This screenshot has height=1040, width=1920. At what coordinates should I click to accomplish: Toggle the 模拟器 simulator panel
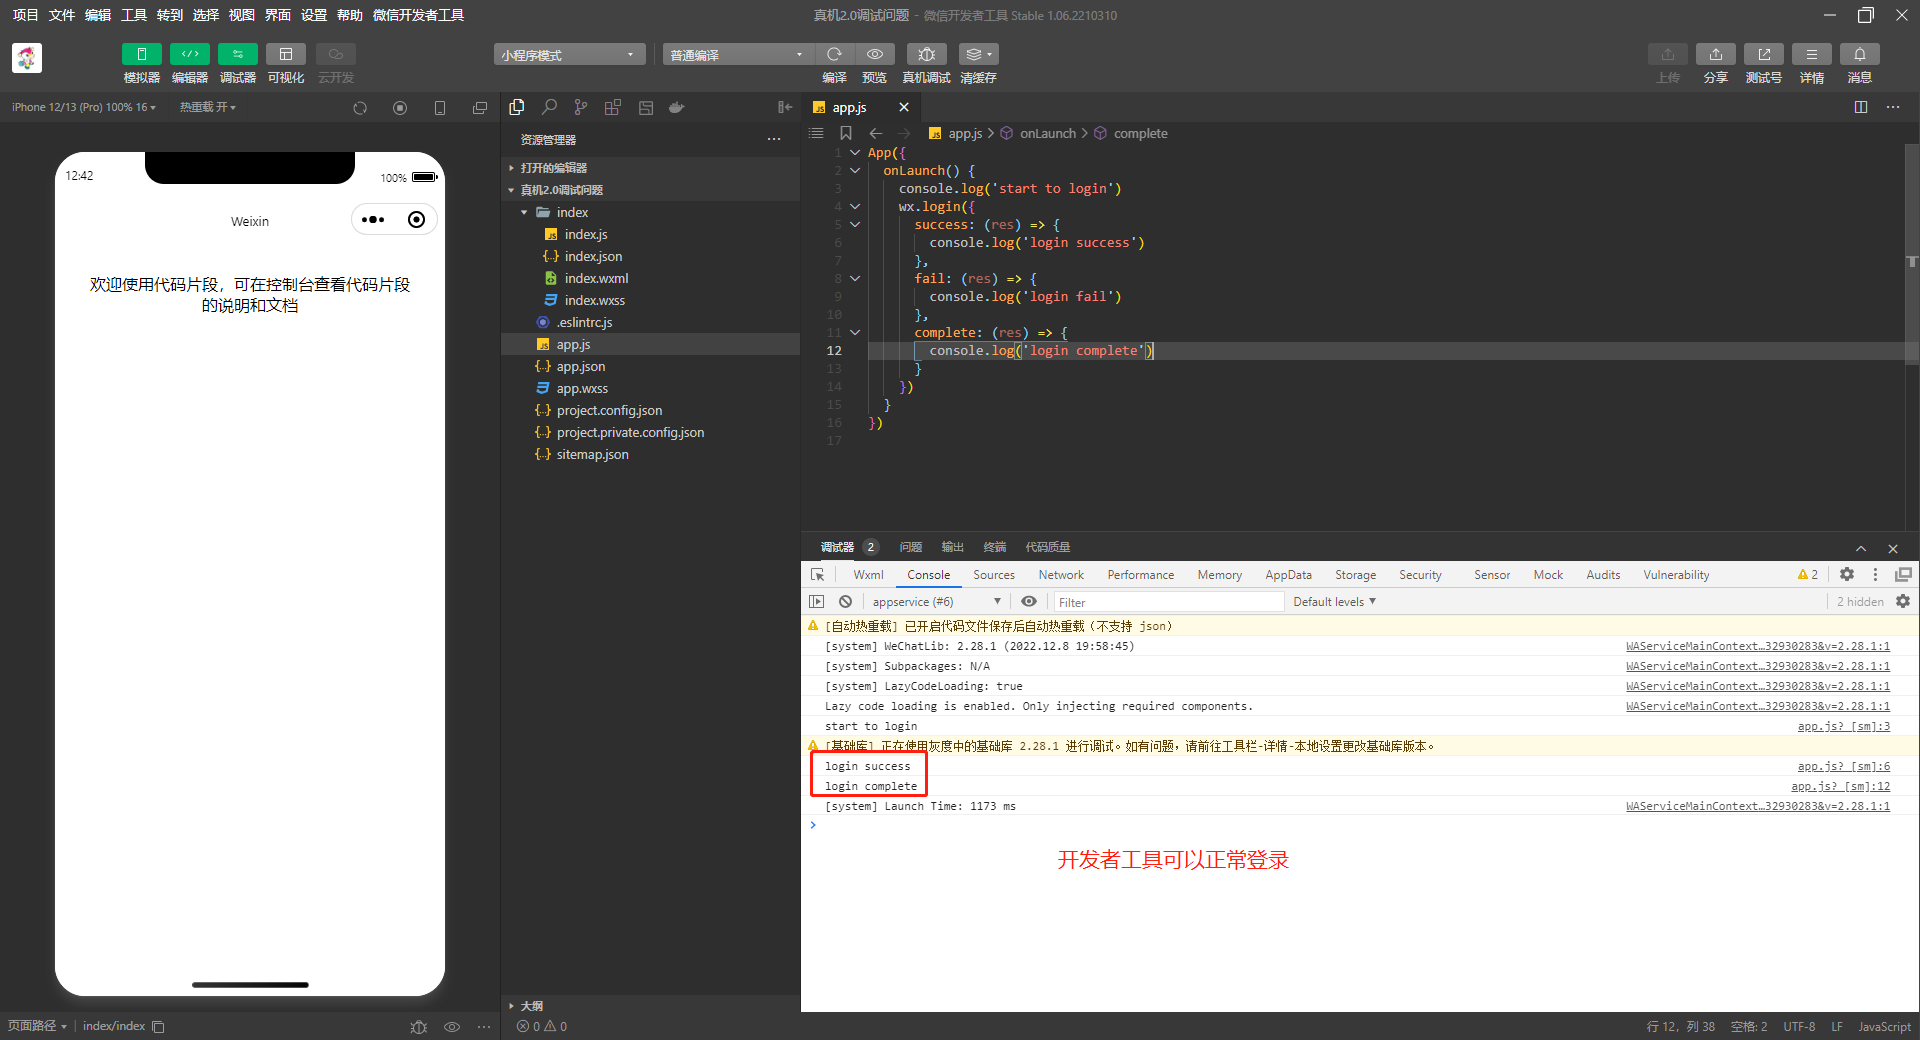[x=141, y=54]
